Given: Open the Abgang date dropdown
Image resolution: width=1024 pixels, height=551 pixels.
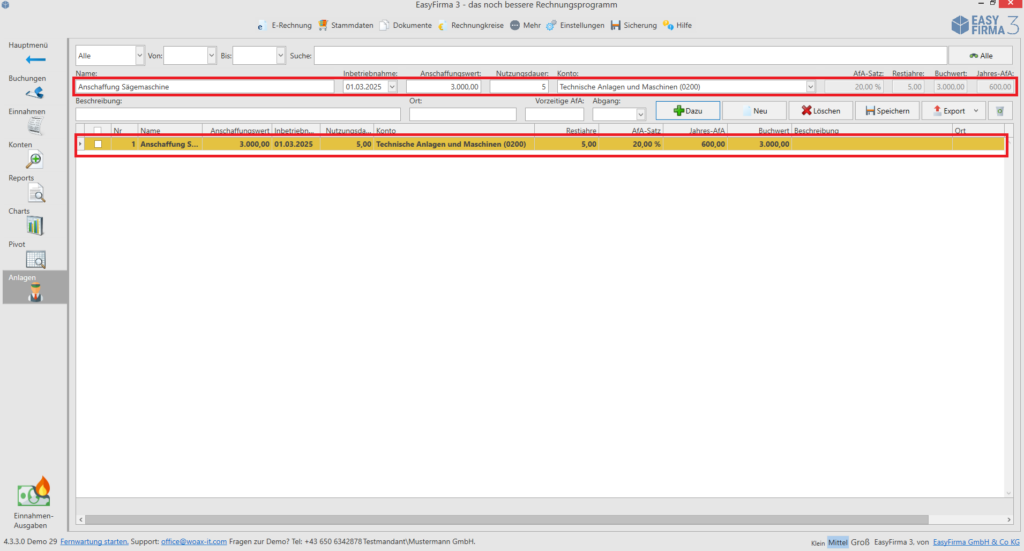Looking at the screenshot, I should (641, 114).
